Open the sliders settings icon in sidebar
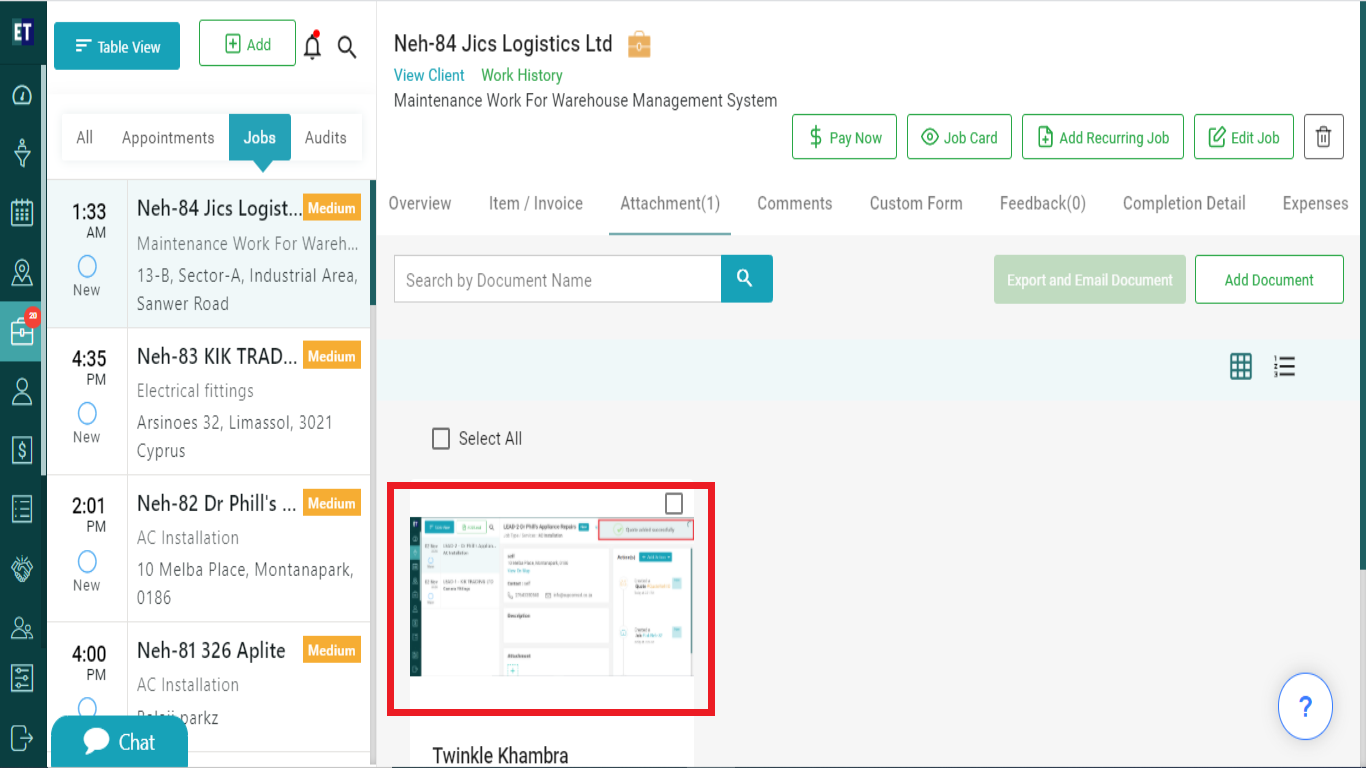The image size is (1366, 768). (x=22, y=678)
